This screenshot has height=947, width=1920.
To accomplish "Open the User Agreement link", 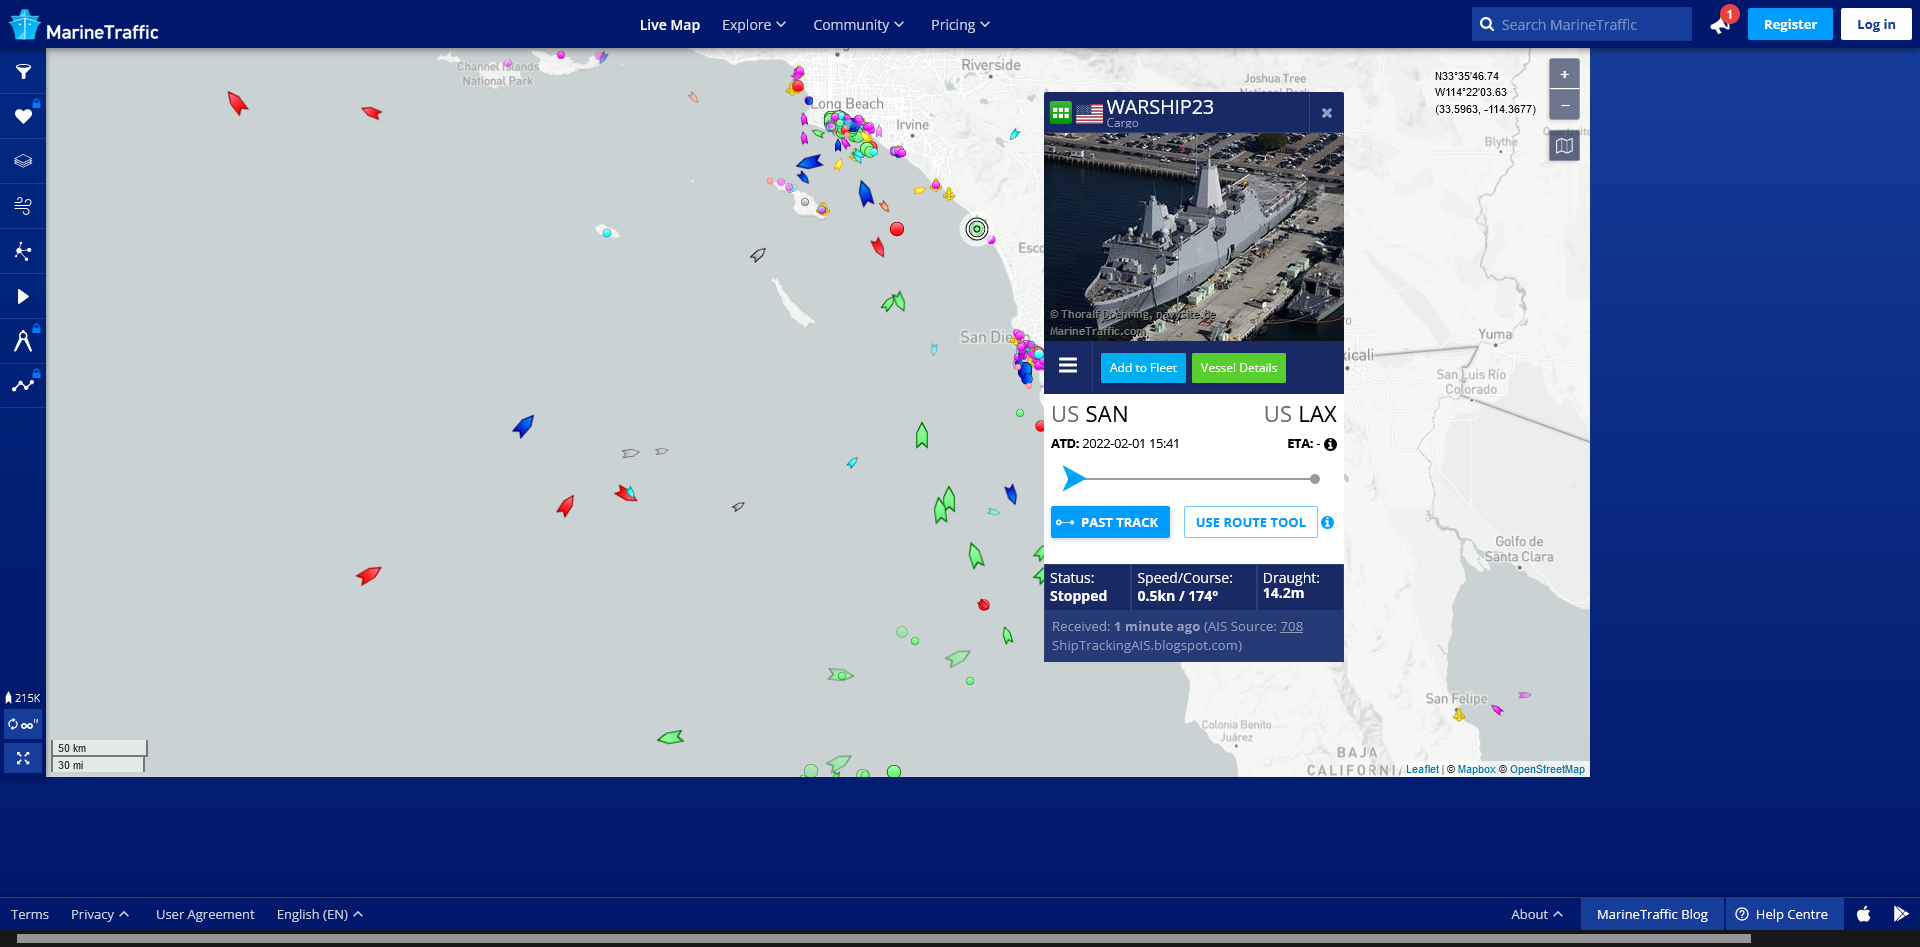I will point(205,914).
